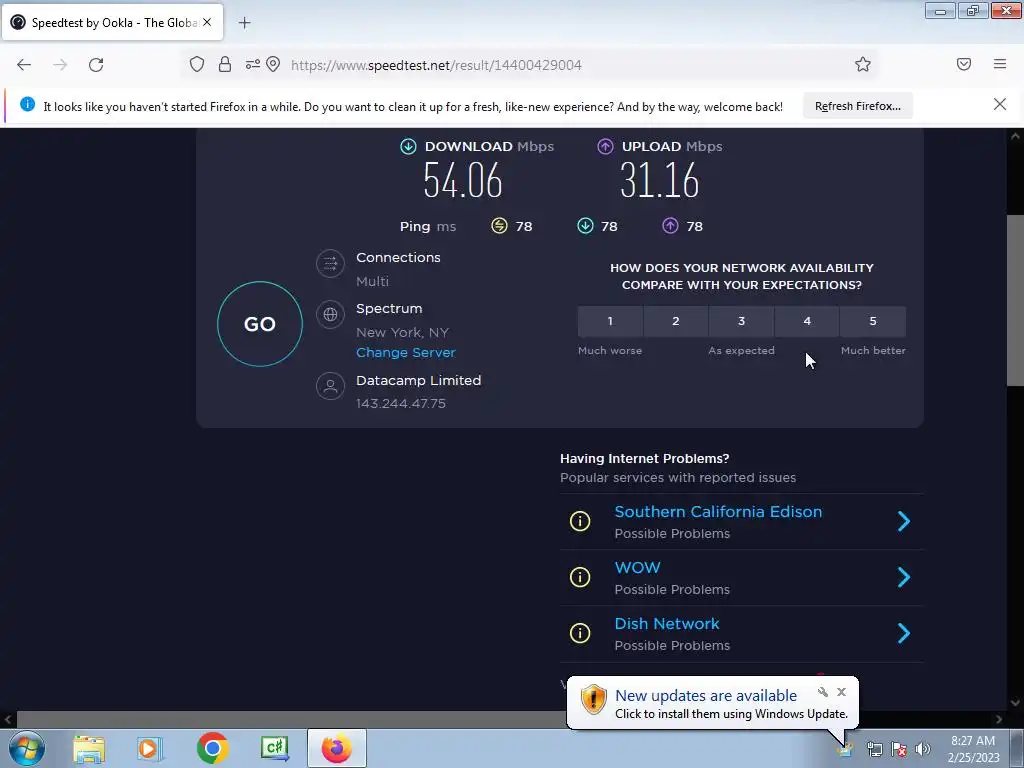
Task: View site security via the padlock icon
Action: [x=225, y=64]
